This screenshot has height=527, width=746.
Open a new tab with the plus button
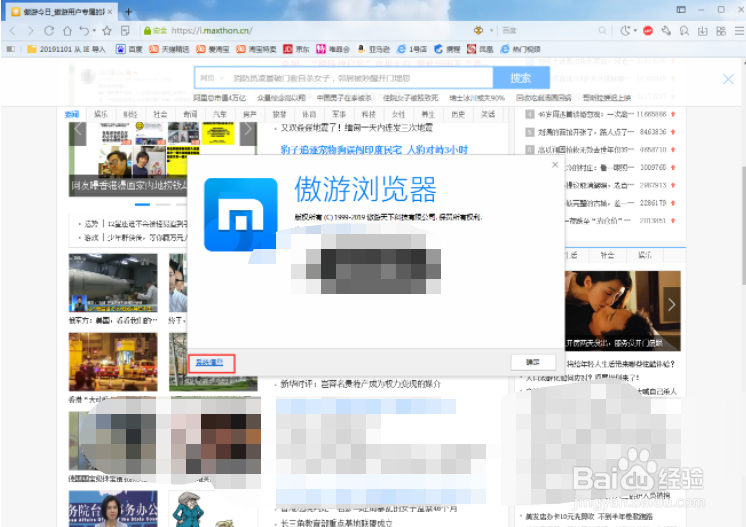point(128,11)
